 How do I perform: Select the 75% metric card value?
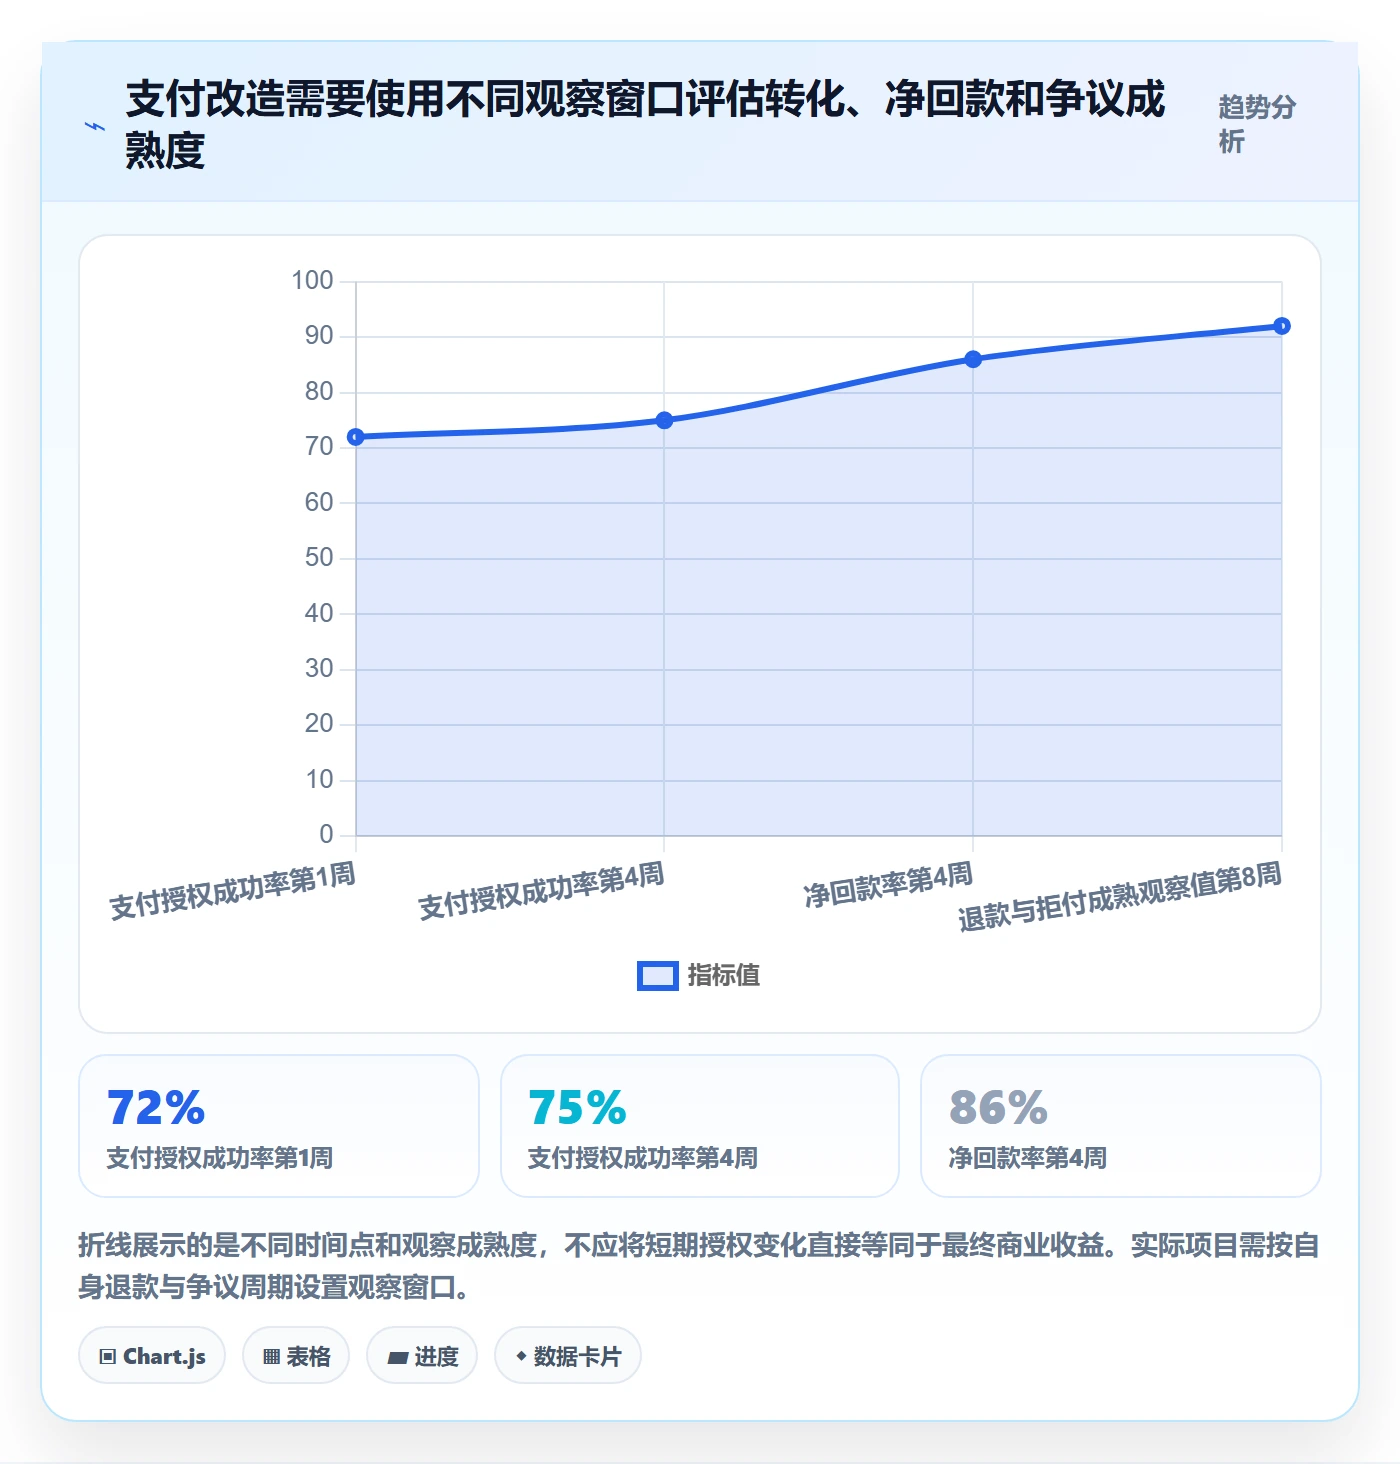pyautogui.click(x=577, y=1108)
